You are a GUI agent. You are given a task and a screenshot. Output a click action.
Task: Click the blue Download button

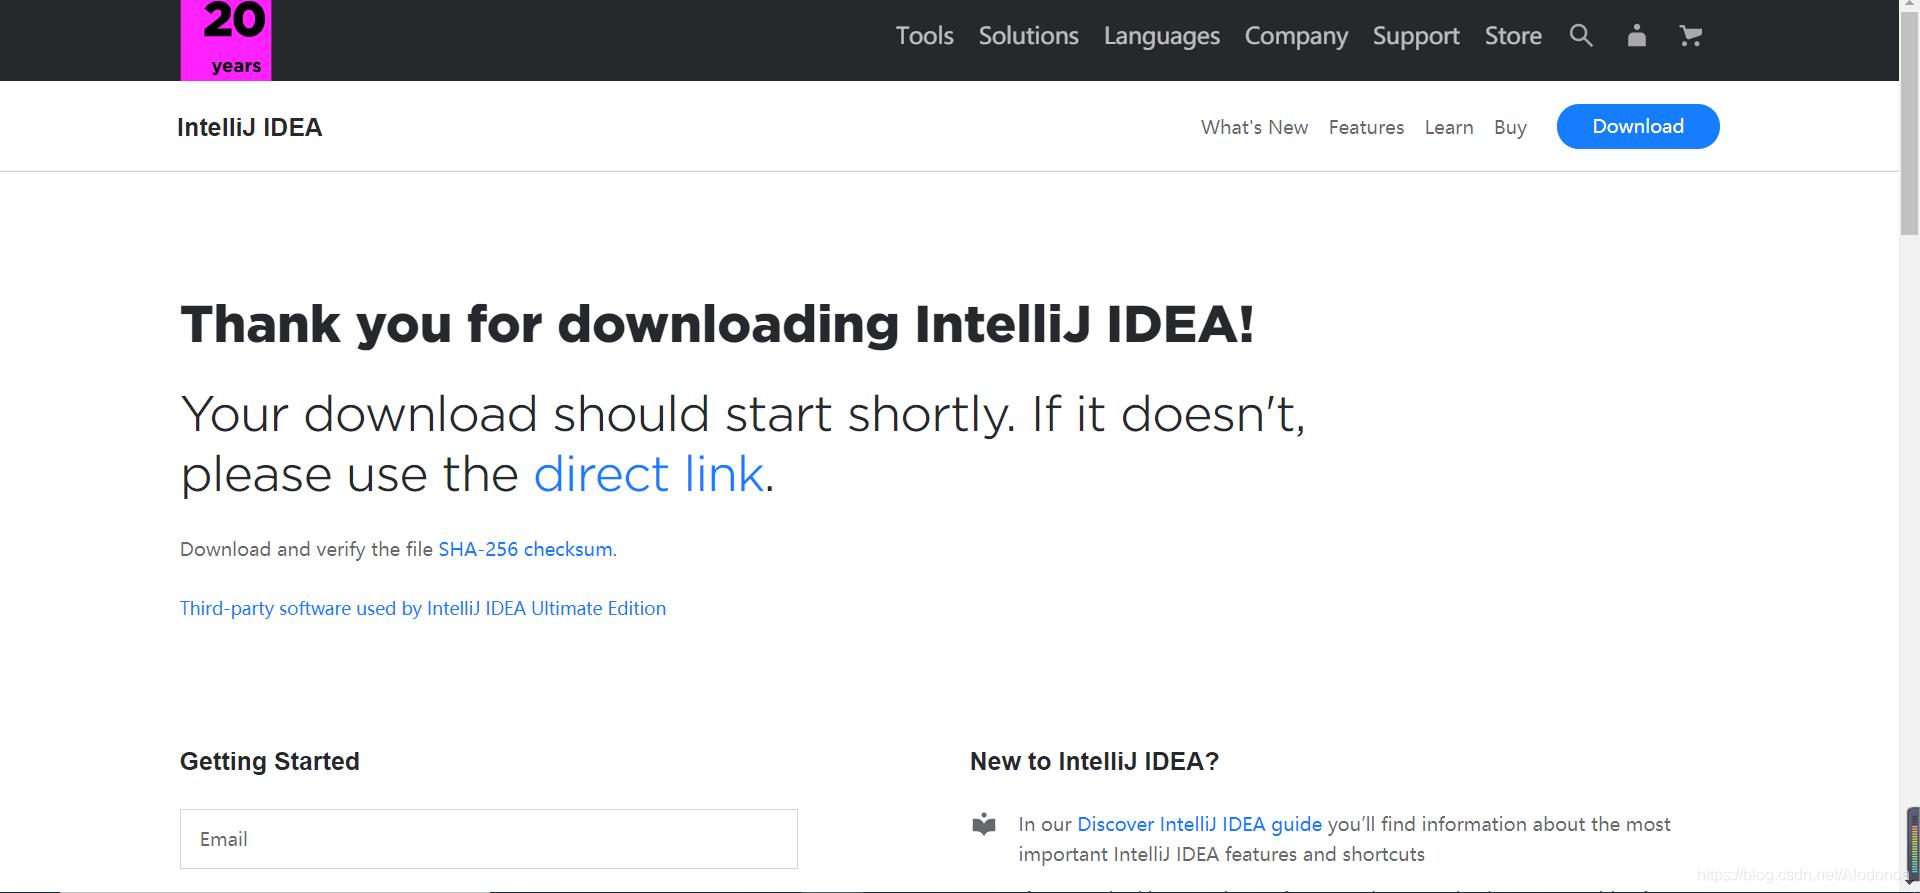[x=1638, y=126]
